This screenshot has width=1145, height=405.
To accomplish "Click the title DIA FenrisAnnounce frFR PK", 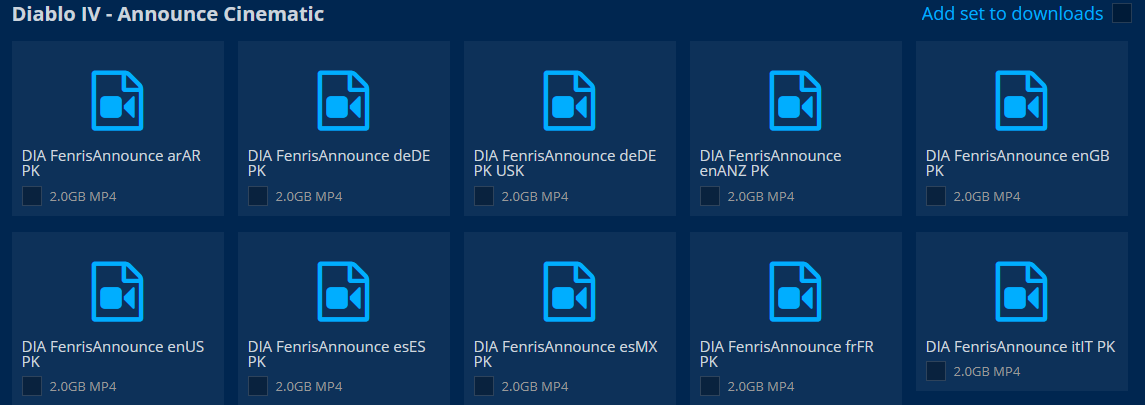I will click(787, 354).
